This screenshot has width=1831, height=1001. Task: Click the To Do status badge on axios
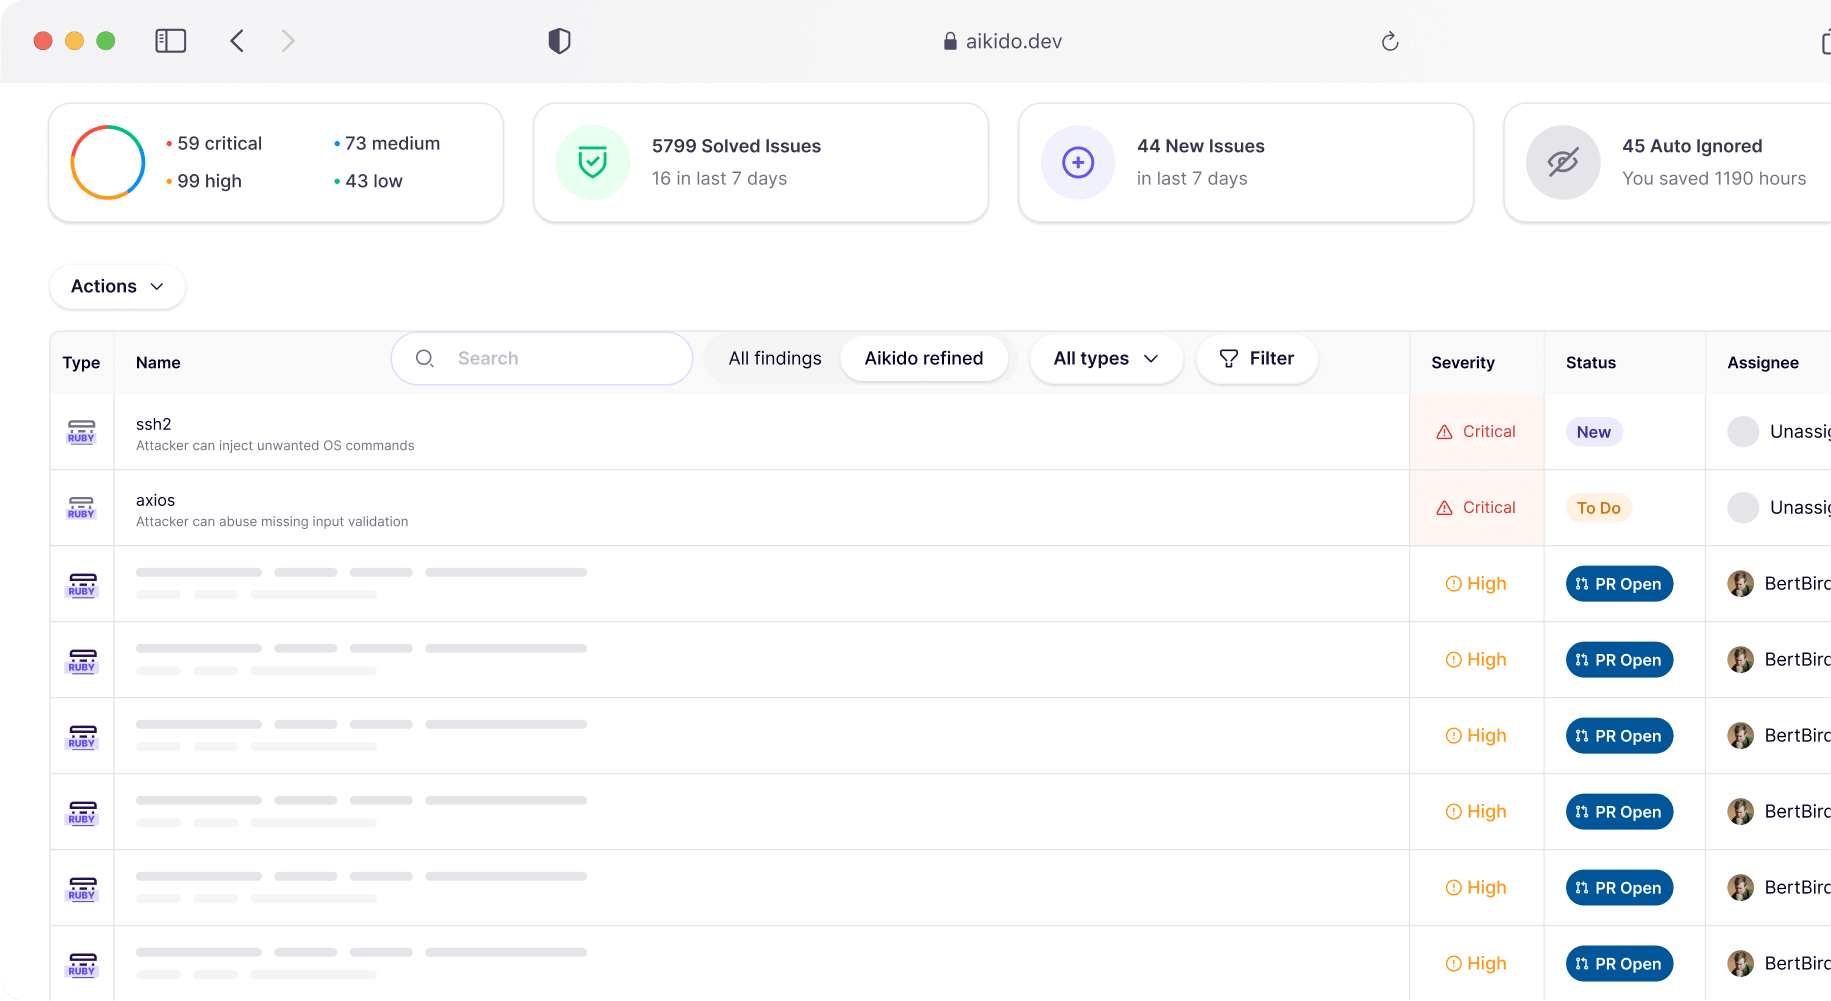tap(1598, 507)
